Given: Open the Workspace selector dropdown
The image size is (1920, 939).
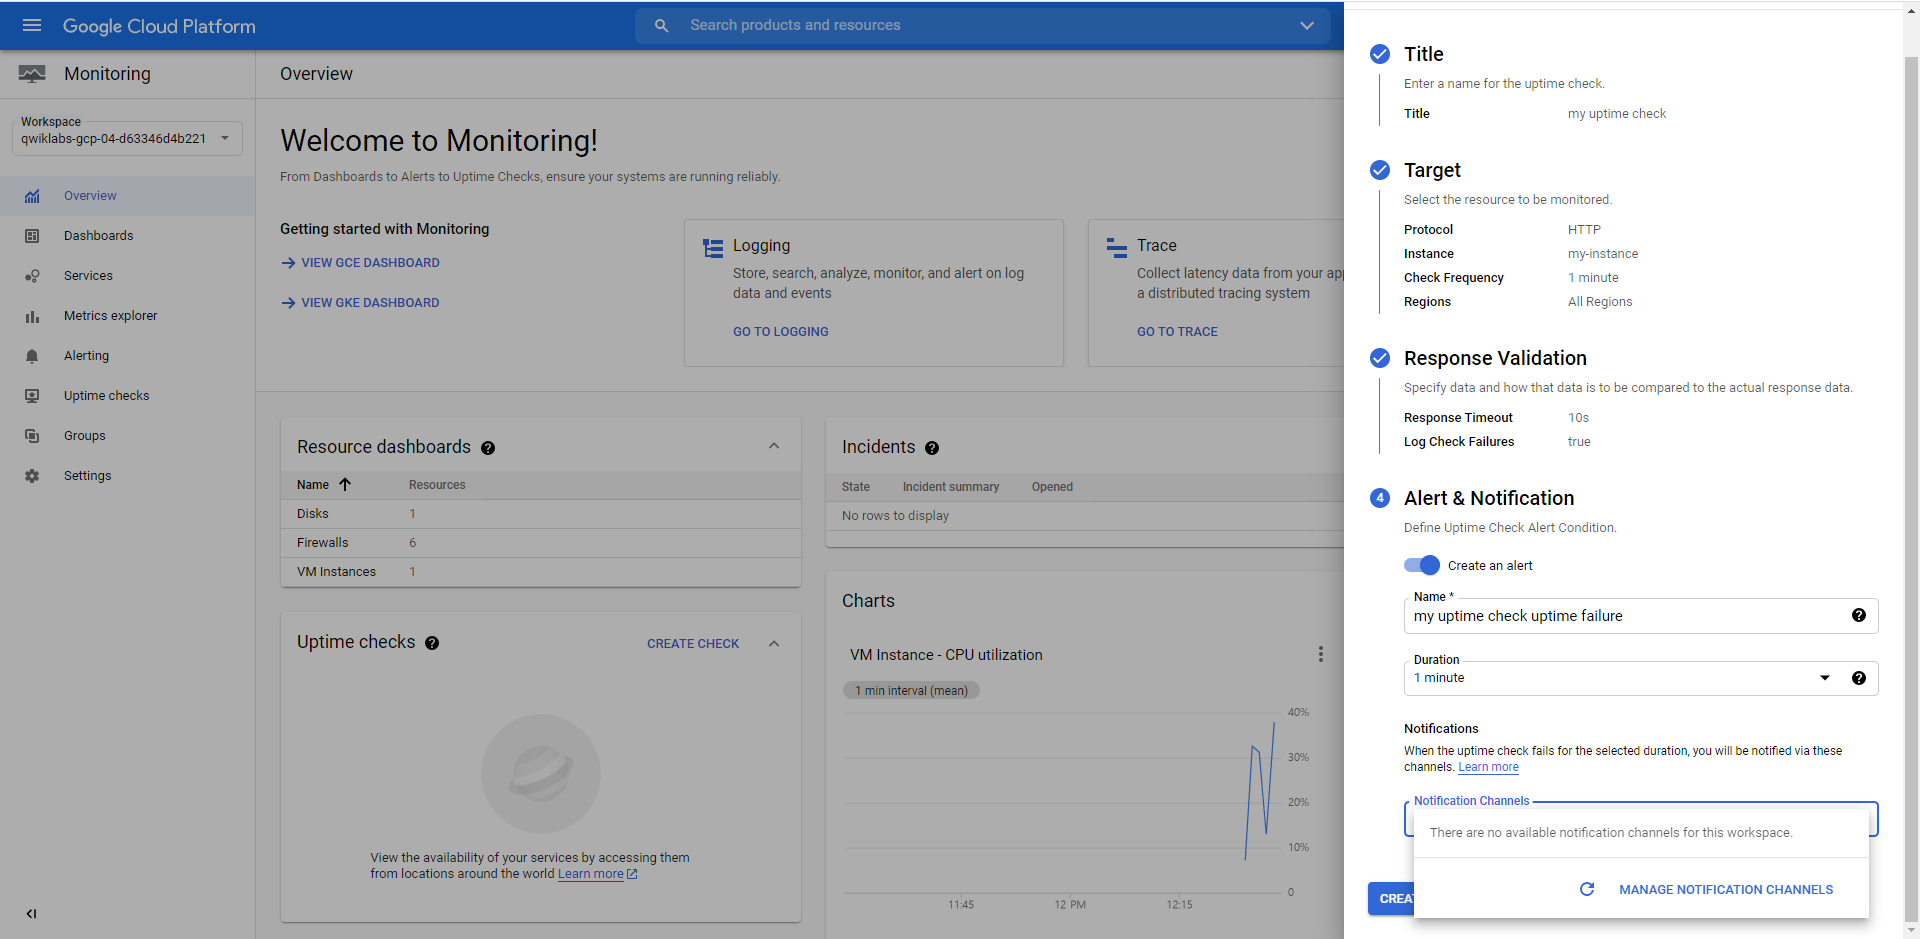Looking at the screenshot, I should coord(127,138).
